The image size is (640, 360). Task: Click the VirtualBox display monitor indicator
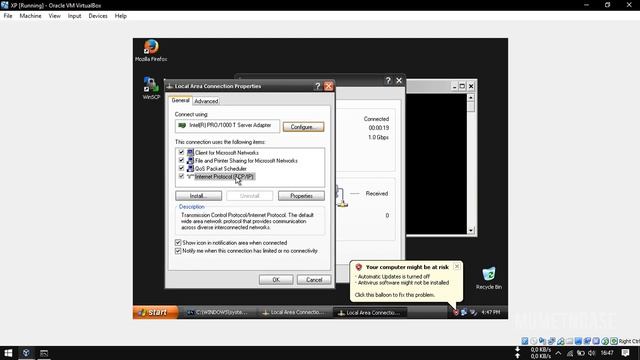[x=578, y=341]
